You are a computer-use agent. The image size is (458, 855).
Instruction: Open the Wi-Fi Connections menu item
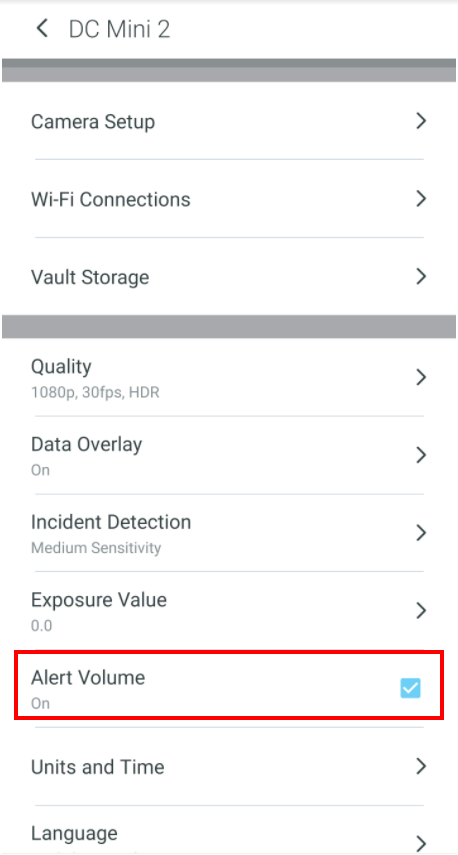point(229,199)
